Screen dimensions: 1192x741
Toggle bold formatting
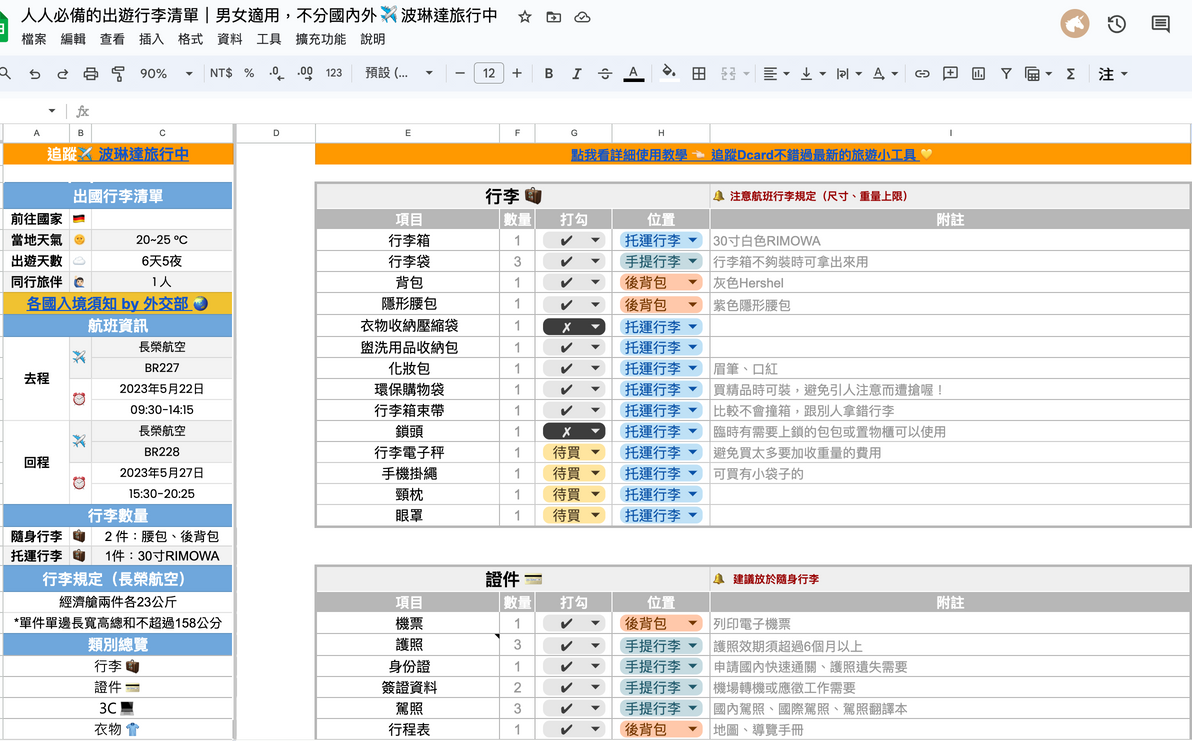[548, 74]
